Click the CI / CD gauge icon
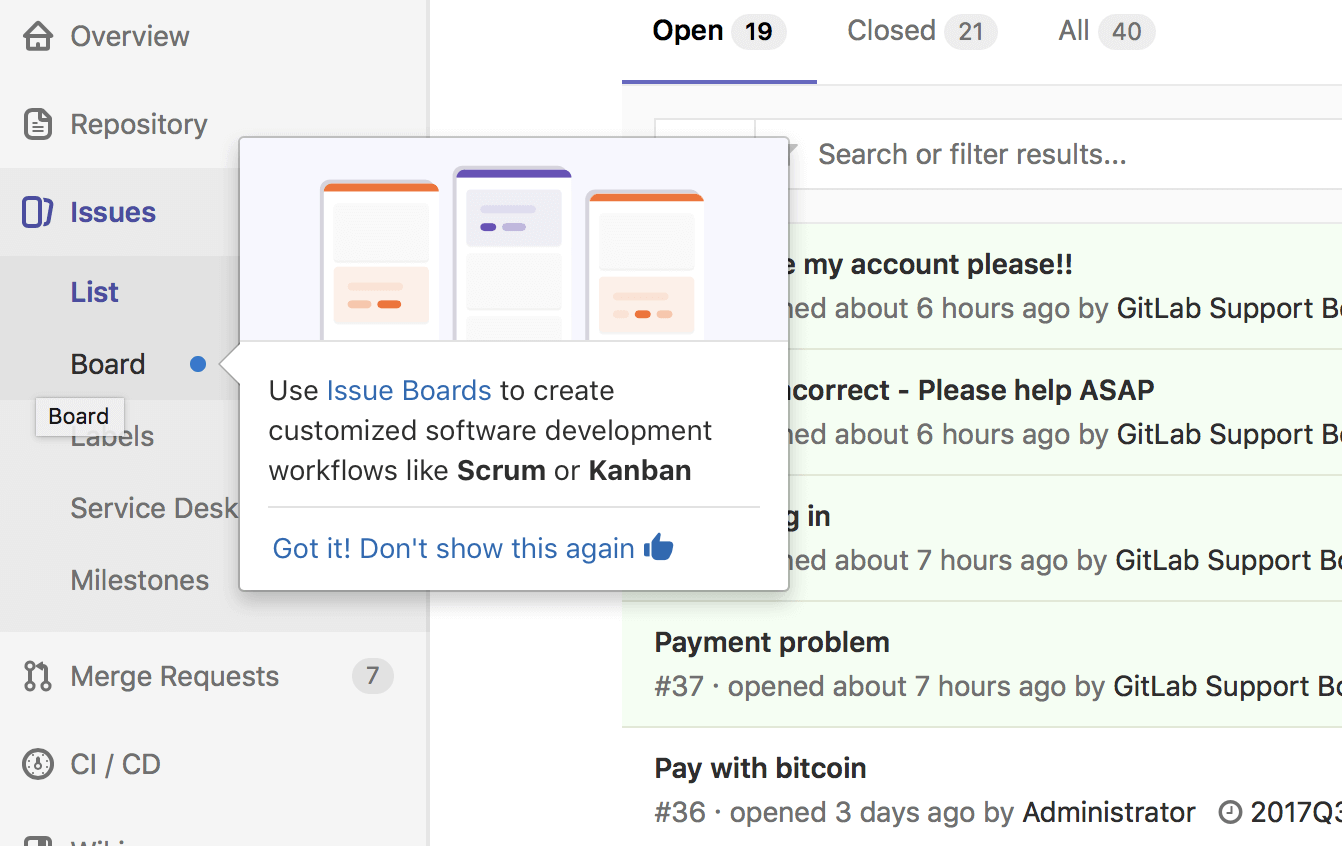The image size is (1342, 846). (38, 764)
